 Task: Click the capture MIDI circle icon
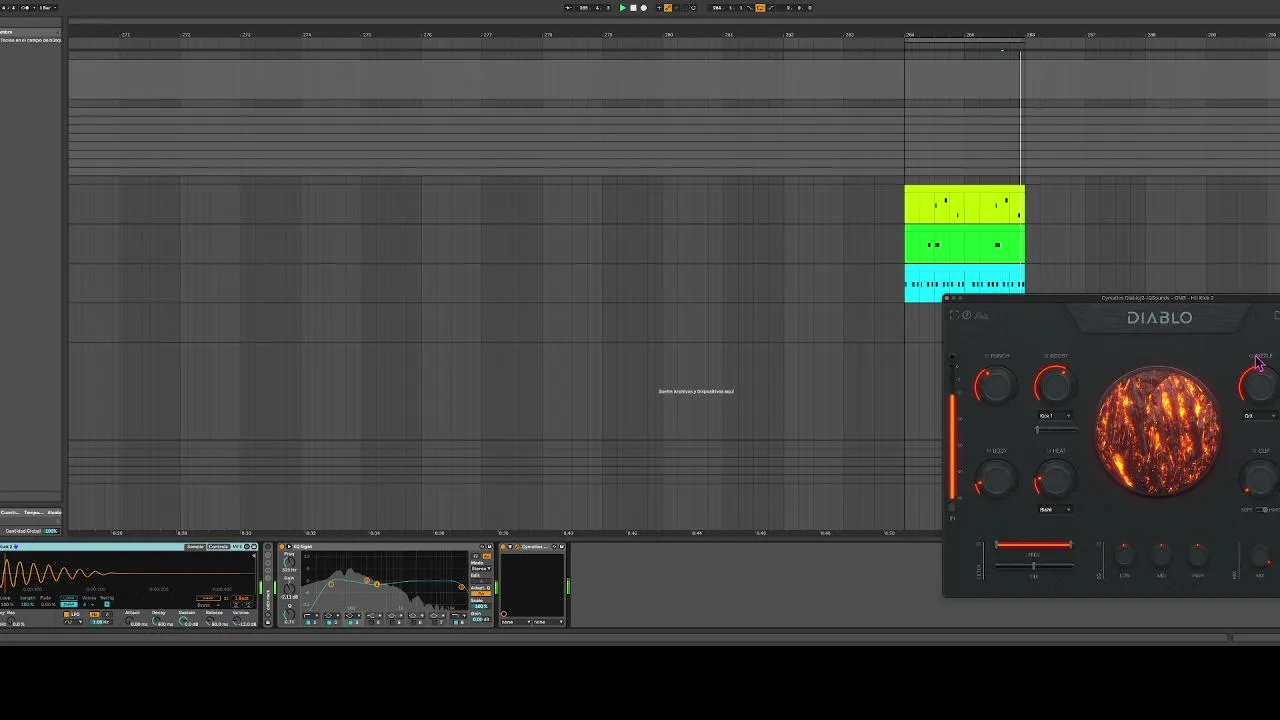[693, 8]
